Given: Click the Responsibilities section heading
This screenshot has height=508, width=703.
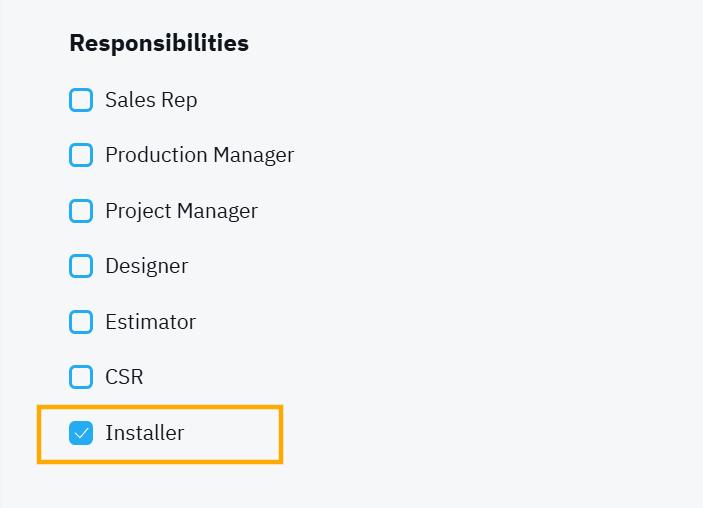Looking at the screenshot, I should click(158, 44).
